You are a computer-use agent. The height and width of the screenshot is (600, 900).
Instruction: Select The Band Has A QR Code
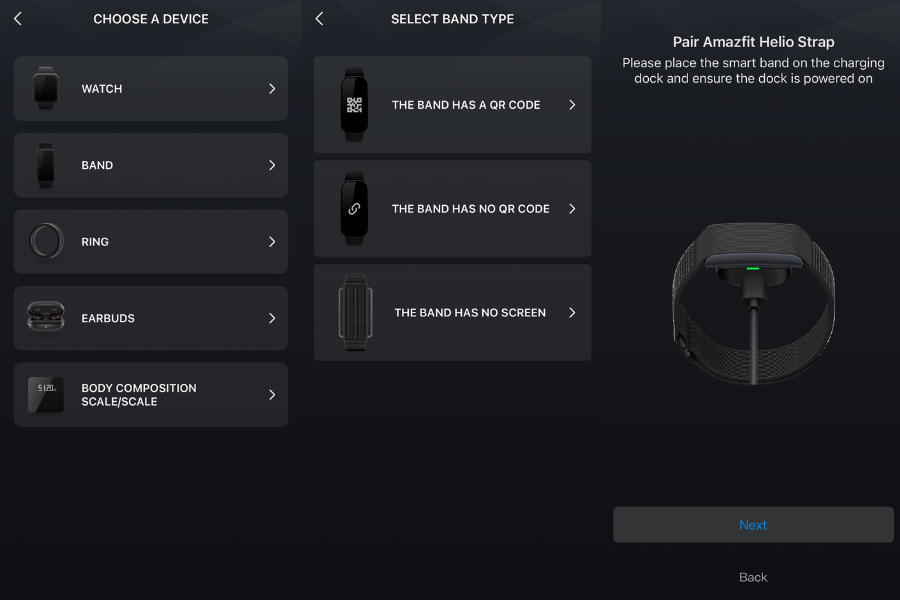466,104
